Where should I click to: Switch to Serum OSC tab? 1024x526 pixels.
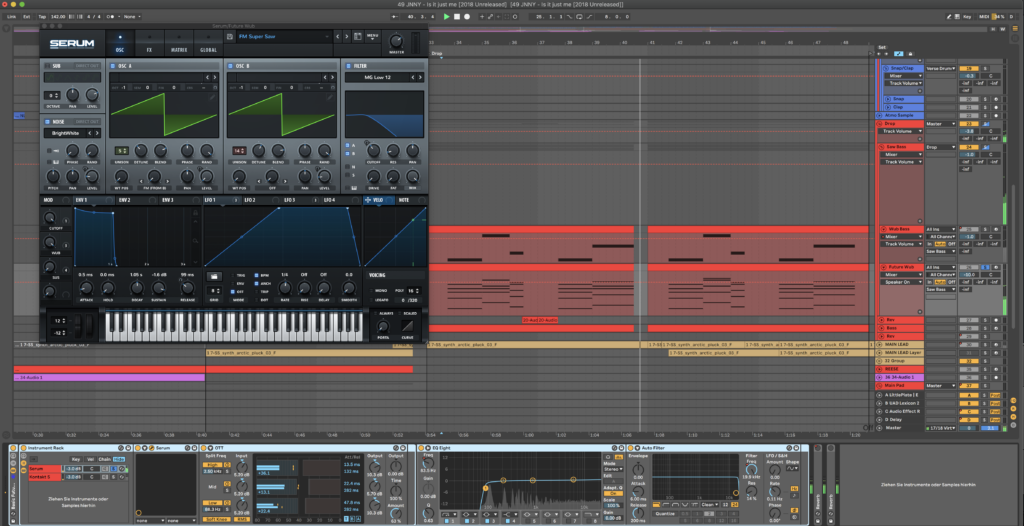tap(120, 43)
